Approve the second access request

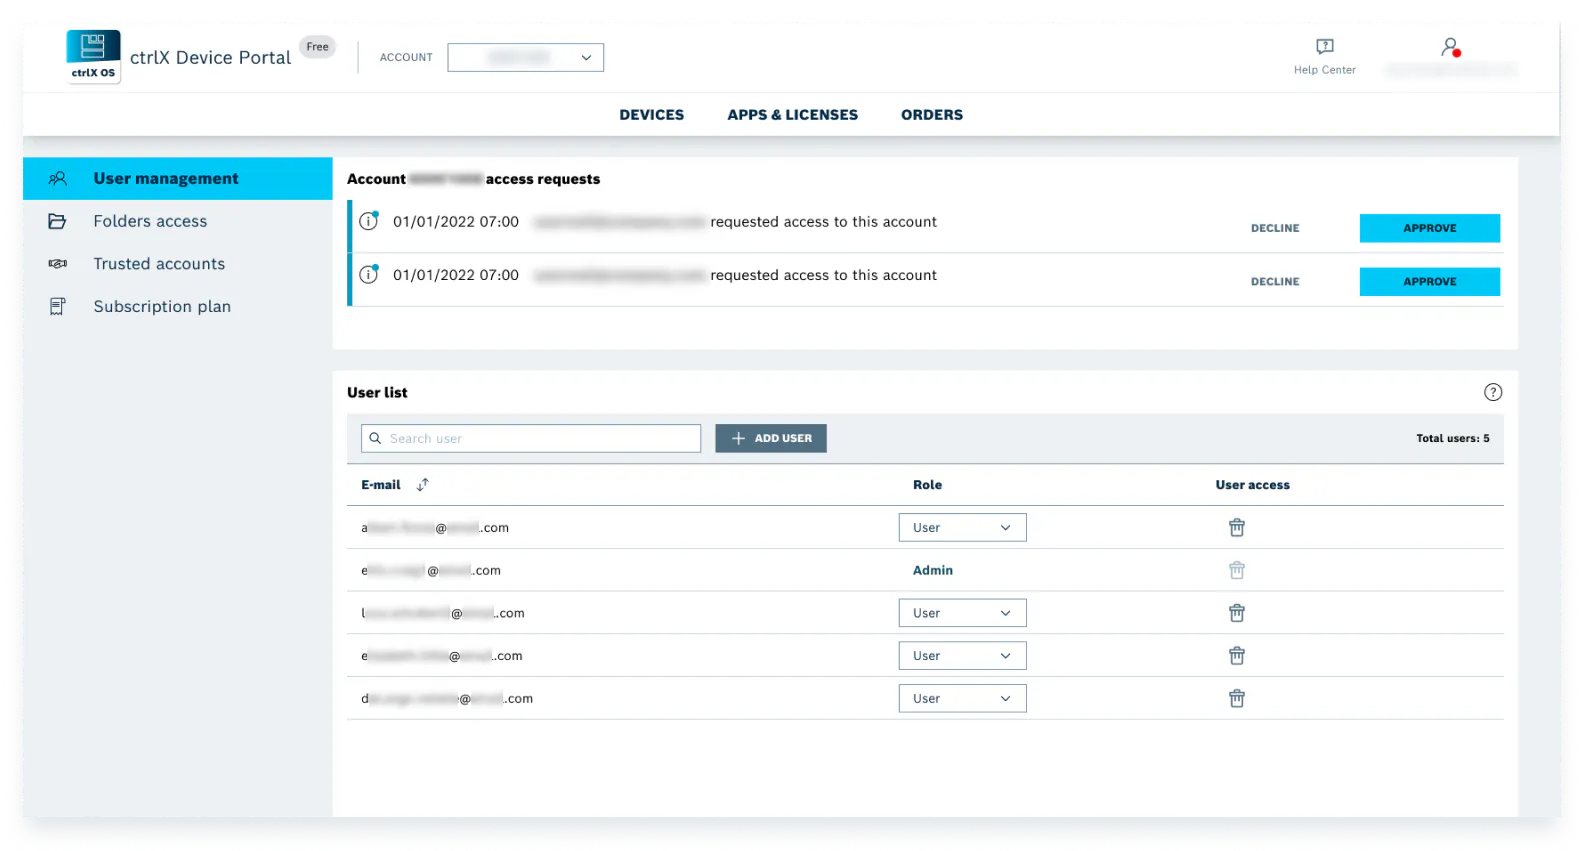(x=1430, y=281)
